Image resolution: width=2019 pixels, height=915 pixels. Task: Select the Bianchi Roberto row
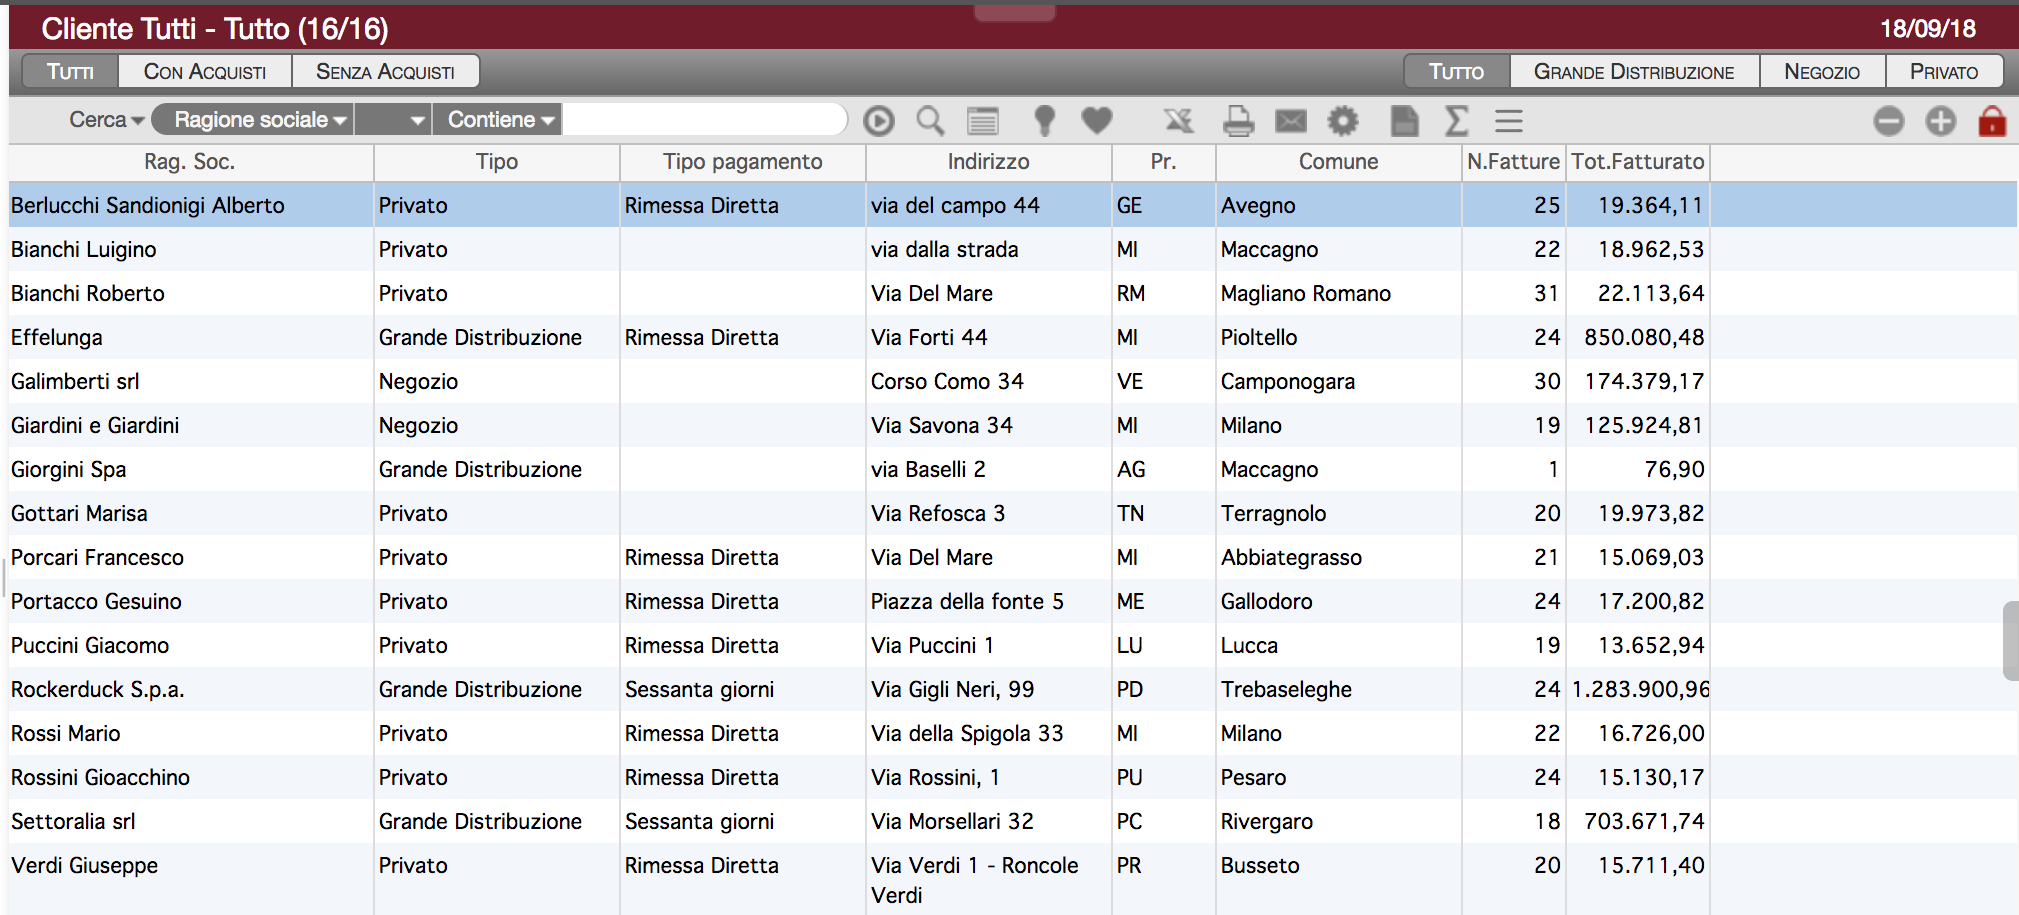tap(1013, 293)
